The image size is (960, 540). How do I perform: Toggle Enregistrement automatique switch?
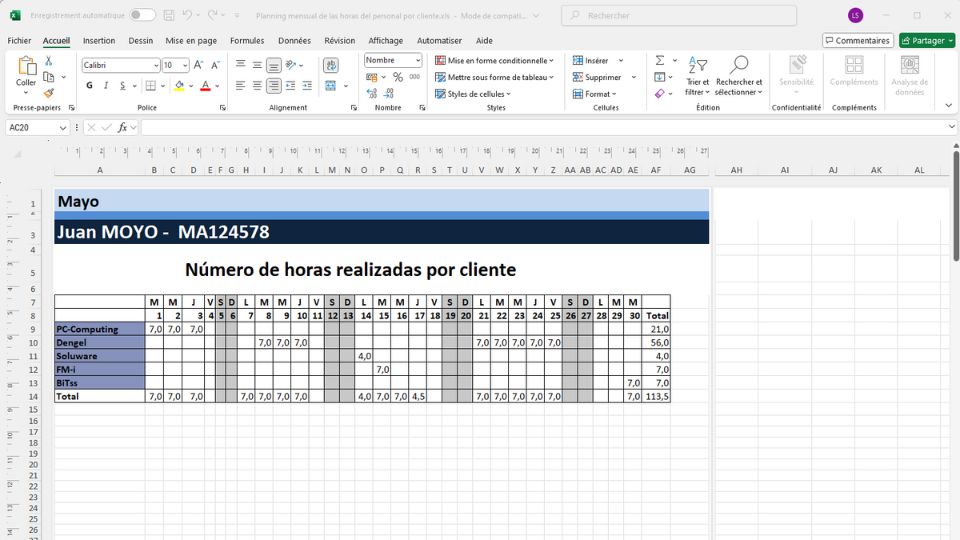[x=142, y=15]
